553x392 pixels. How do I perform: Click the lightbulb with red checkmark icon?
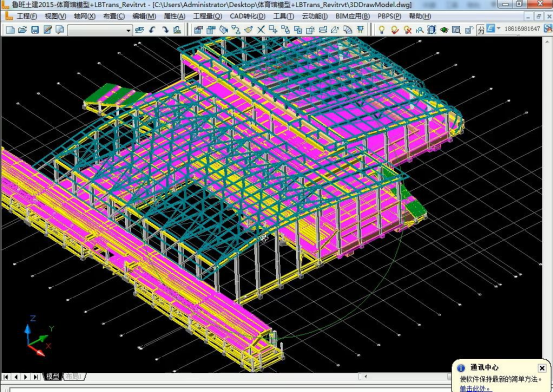(x=394, y=30)
